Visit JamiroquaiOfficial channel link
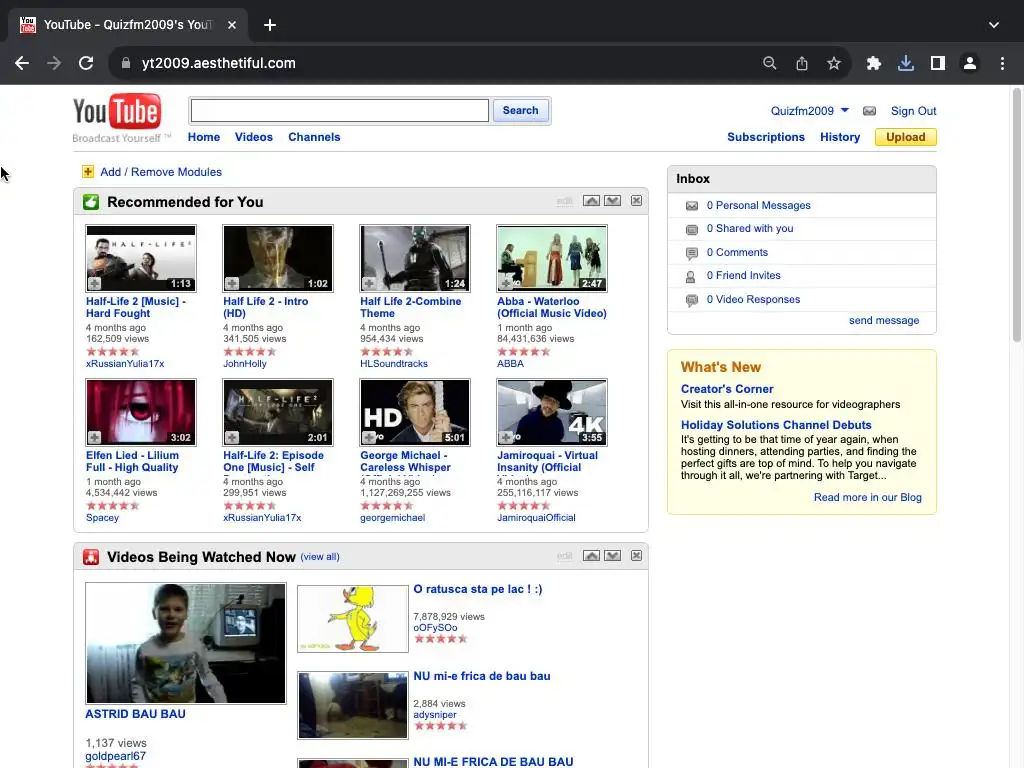1024x768 pixels. point(536,518)
